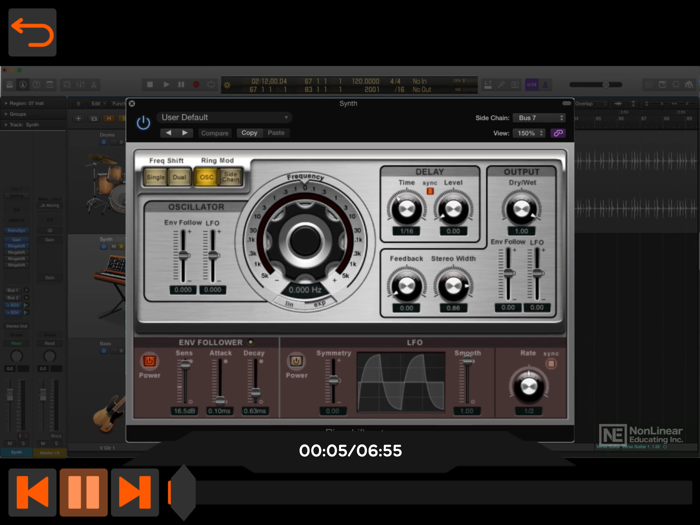This screenshot has height=525, width=700.
Task: Click the Env Follower Decay slider
Action: pyautogui.click(x=255, y=381)
